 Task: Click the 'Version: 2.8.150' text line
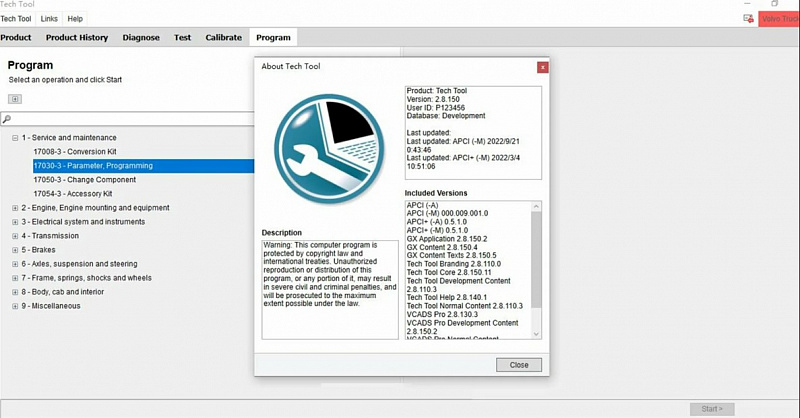click(x=433, y=100)
